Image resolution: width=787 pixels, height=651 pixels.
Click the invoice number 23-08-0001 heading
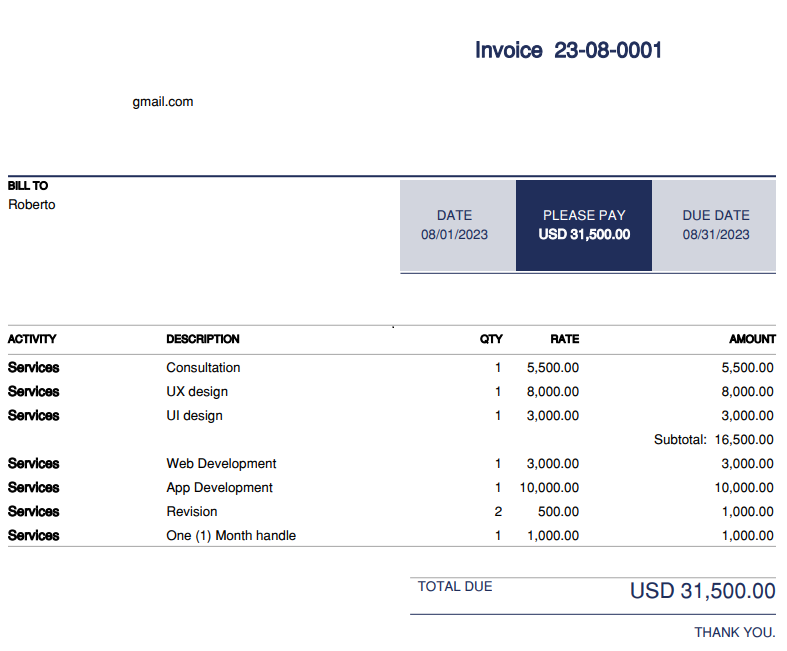pyautogui.click(x=607, y=50)
